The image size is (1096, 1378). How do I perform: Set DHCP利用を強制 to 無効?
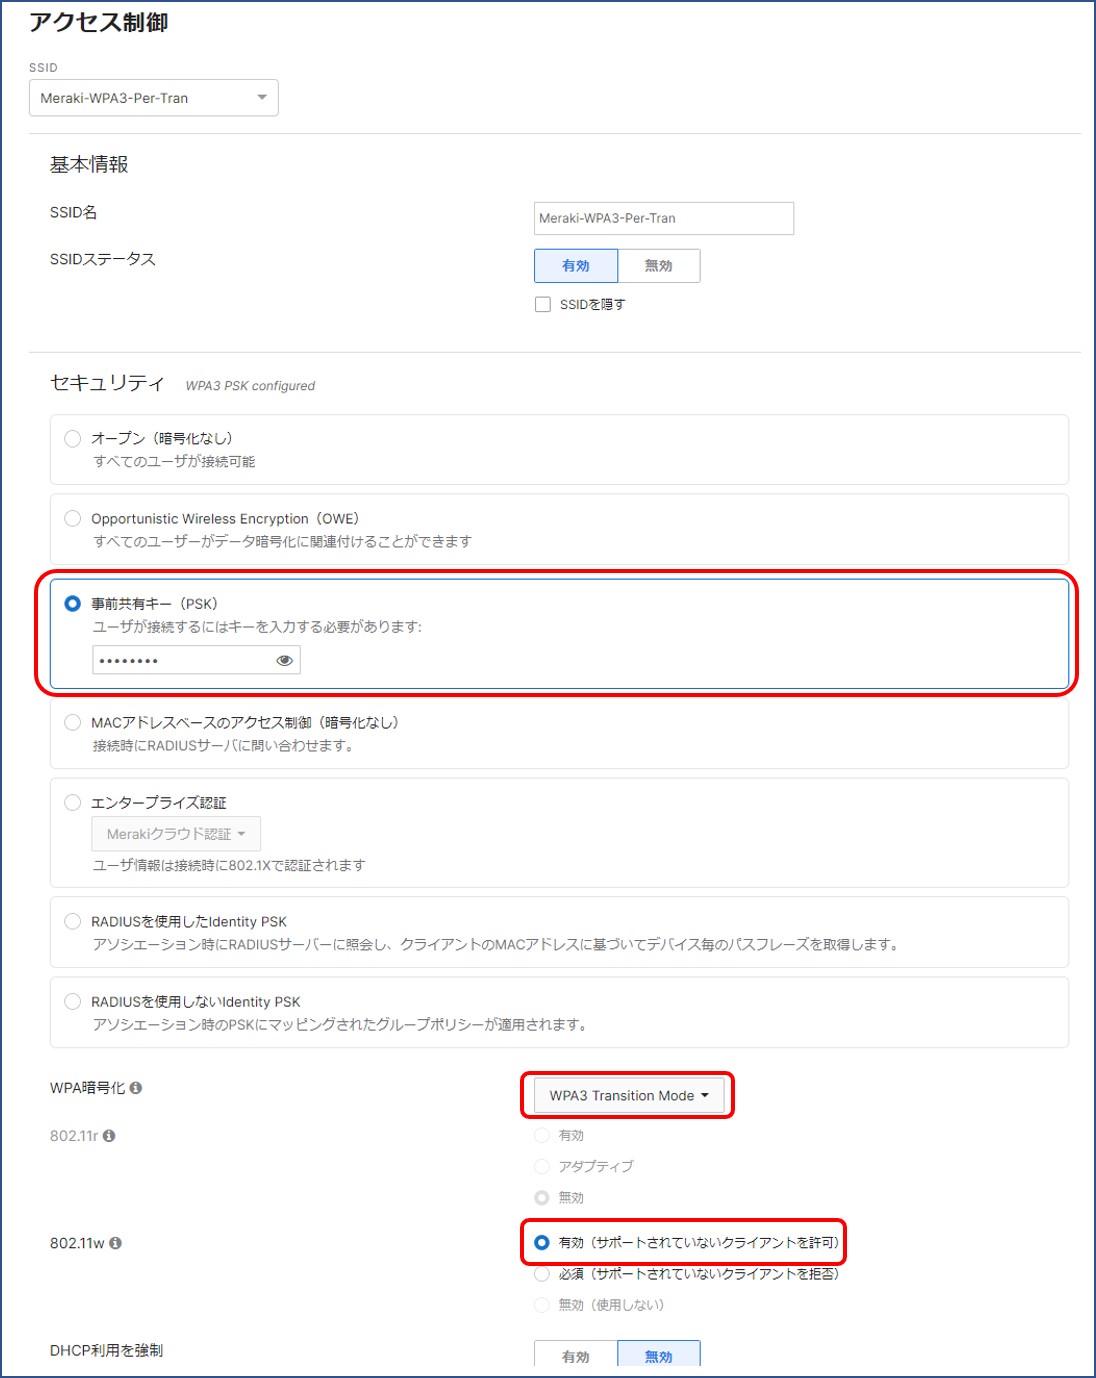coord(659,1354)
